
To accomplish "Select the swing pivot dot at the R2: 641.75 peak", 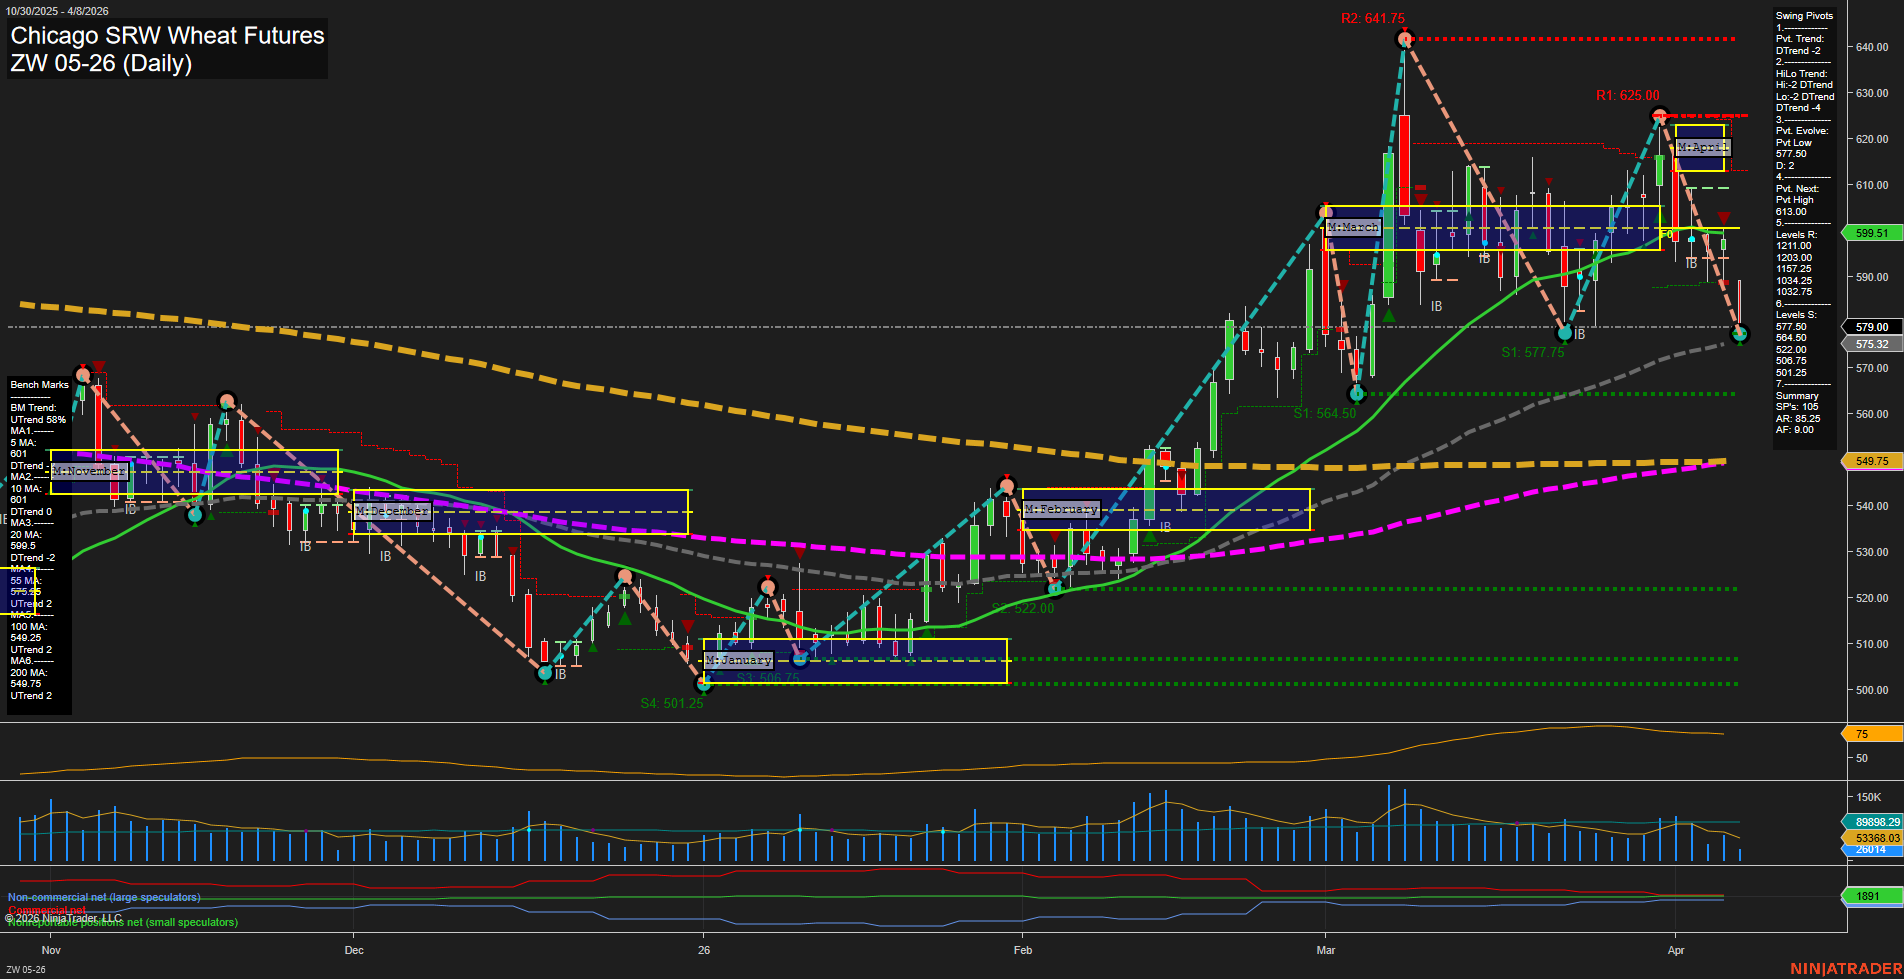I will (1404, 38).
